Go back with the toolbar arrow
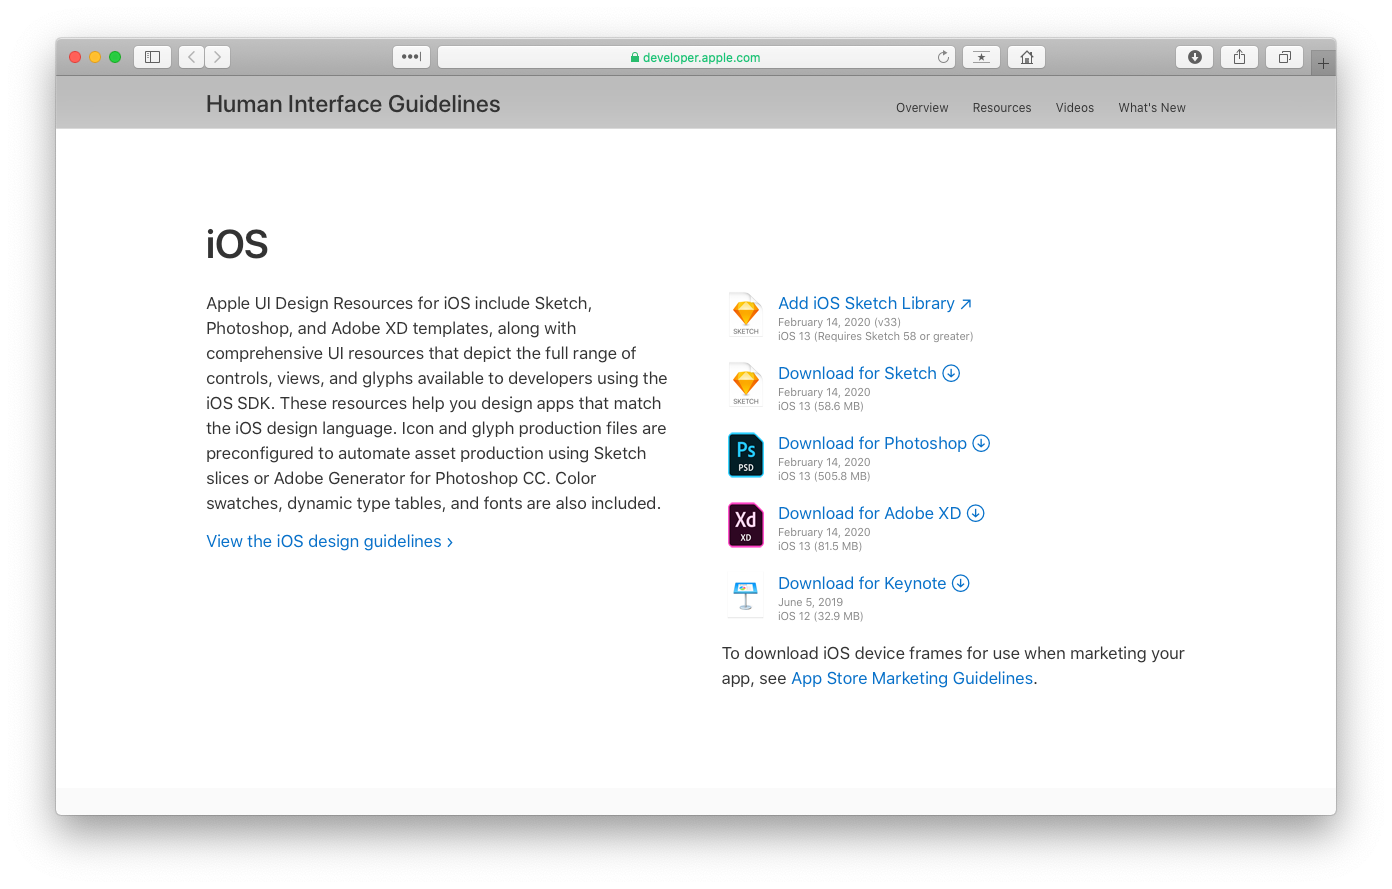 192,57
